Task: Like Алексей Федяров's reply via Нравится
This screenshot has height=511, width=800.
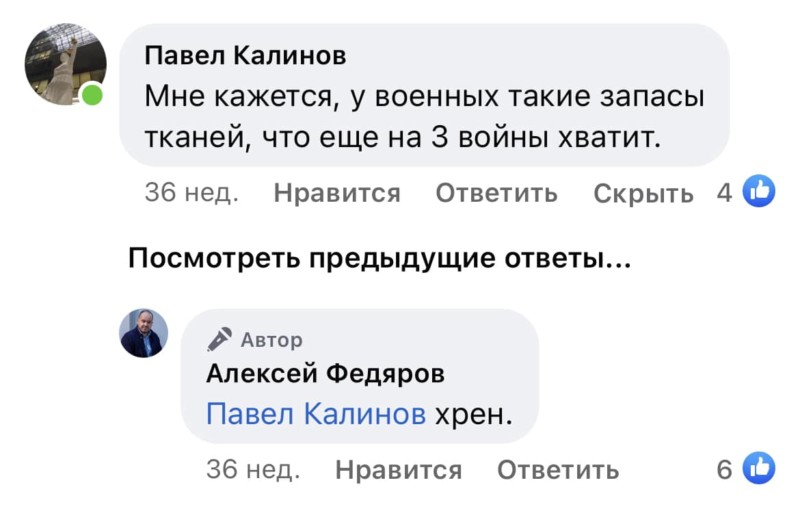Action: tap(399, 469)
